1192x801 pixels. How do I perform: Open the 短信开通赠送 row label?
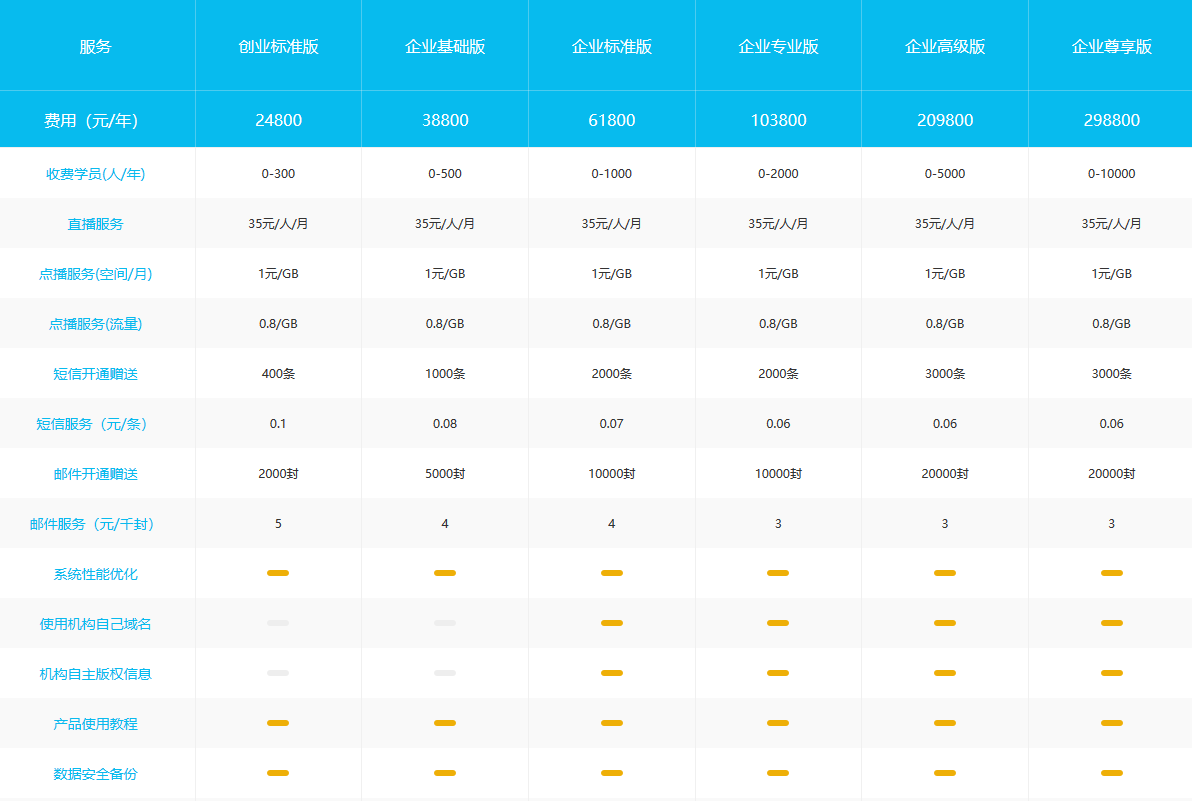point(95,374)
